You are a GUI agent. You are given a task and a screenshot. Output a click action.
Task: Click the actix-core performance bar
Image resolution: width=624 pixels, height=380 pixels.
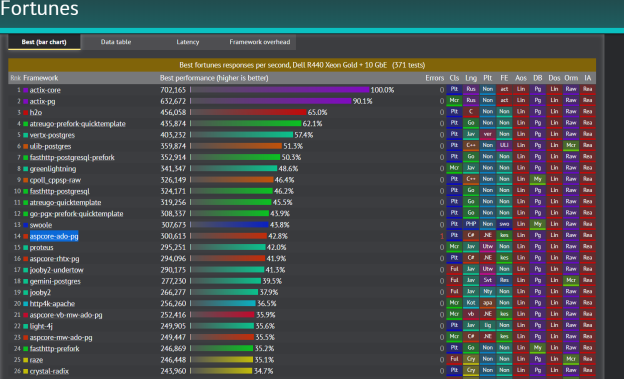point(280,90)
